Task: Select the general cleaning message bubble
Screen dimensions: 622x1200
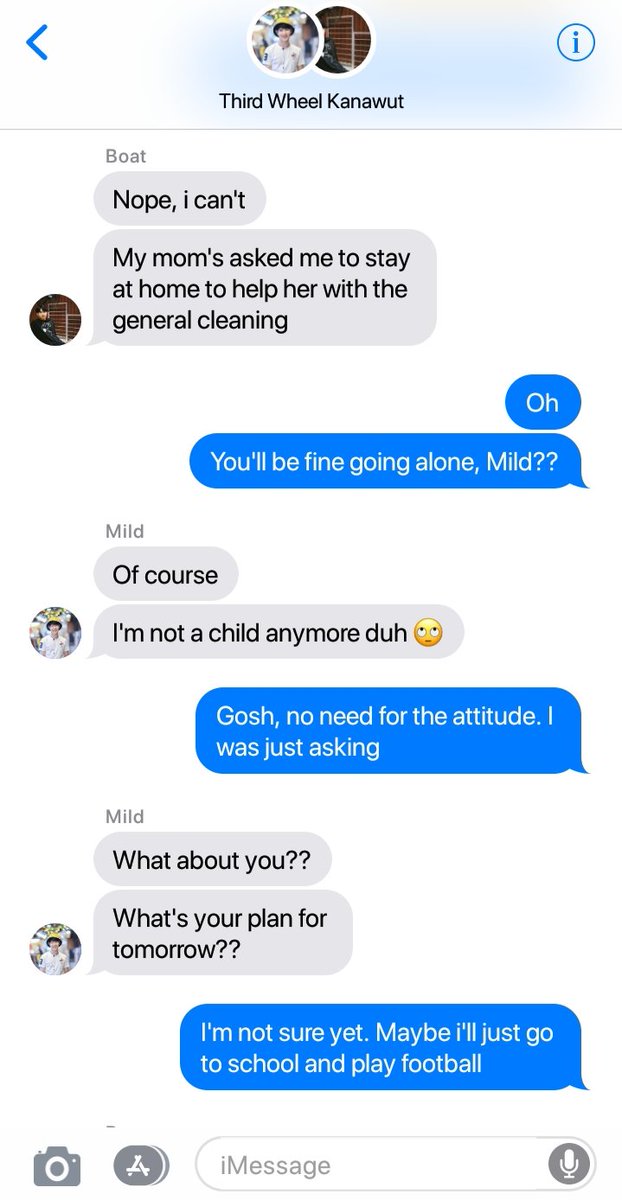Action: pyautogui.click(x=263, y=289)
